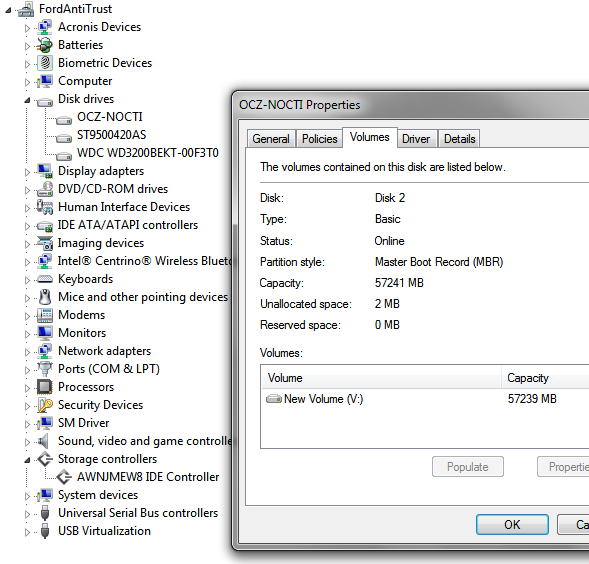Click the Imaging devices camera icon

[45, 243]
